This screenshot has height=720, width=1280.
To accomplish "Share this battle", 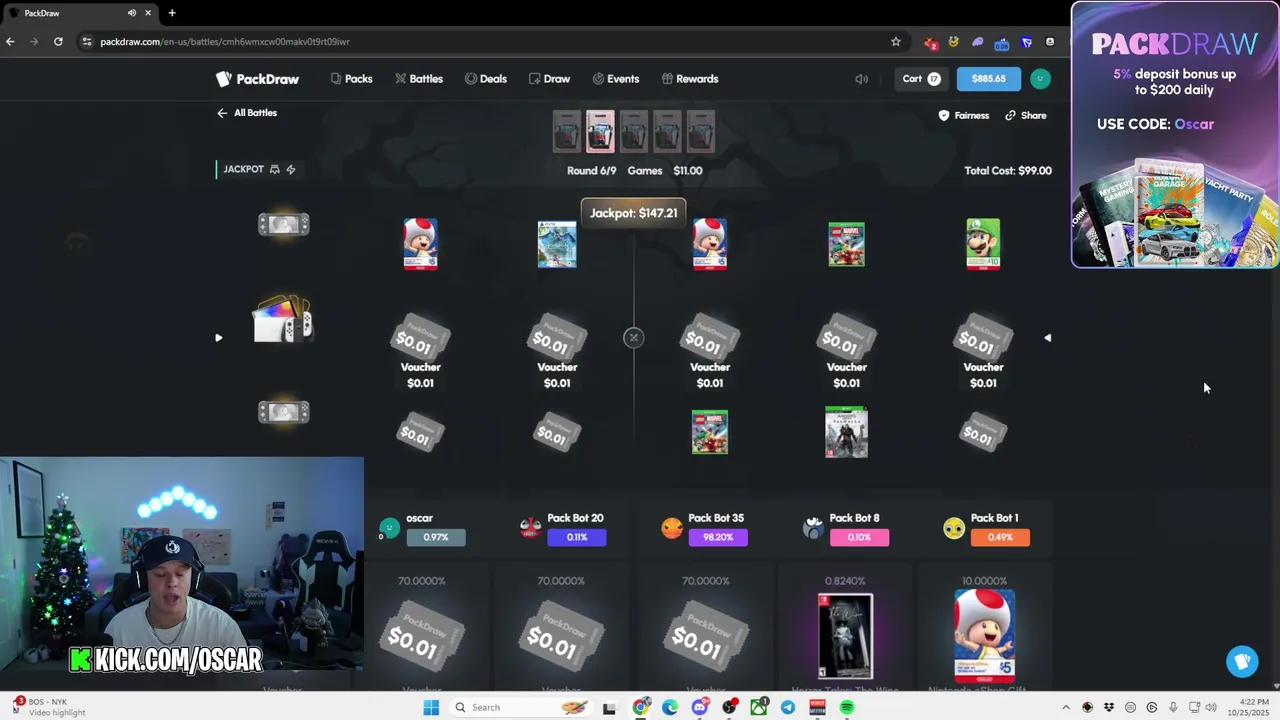I will (1026, 116).
